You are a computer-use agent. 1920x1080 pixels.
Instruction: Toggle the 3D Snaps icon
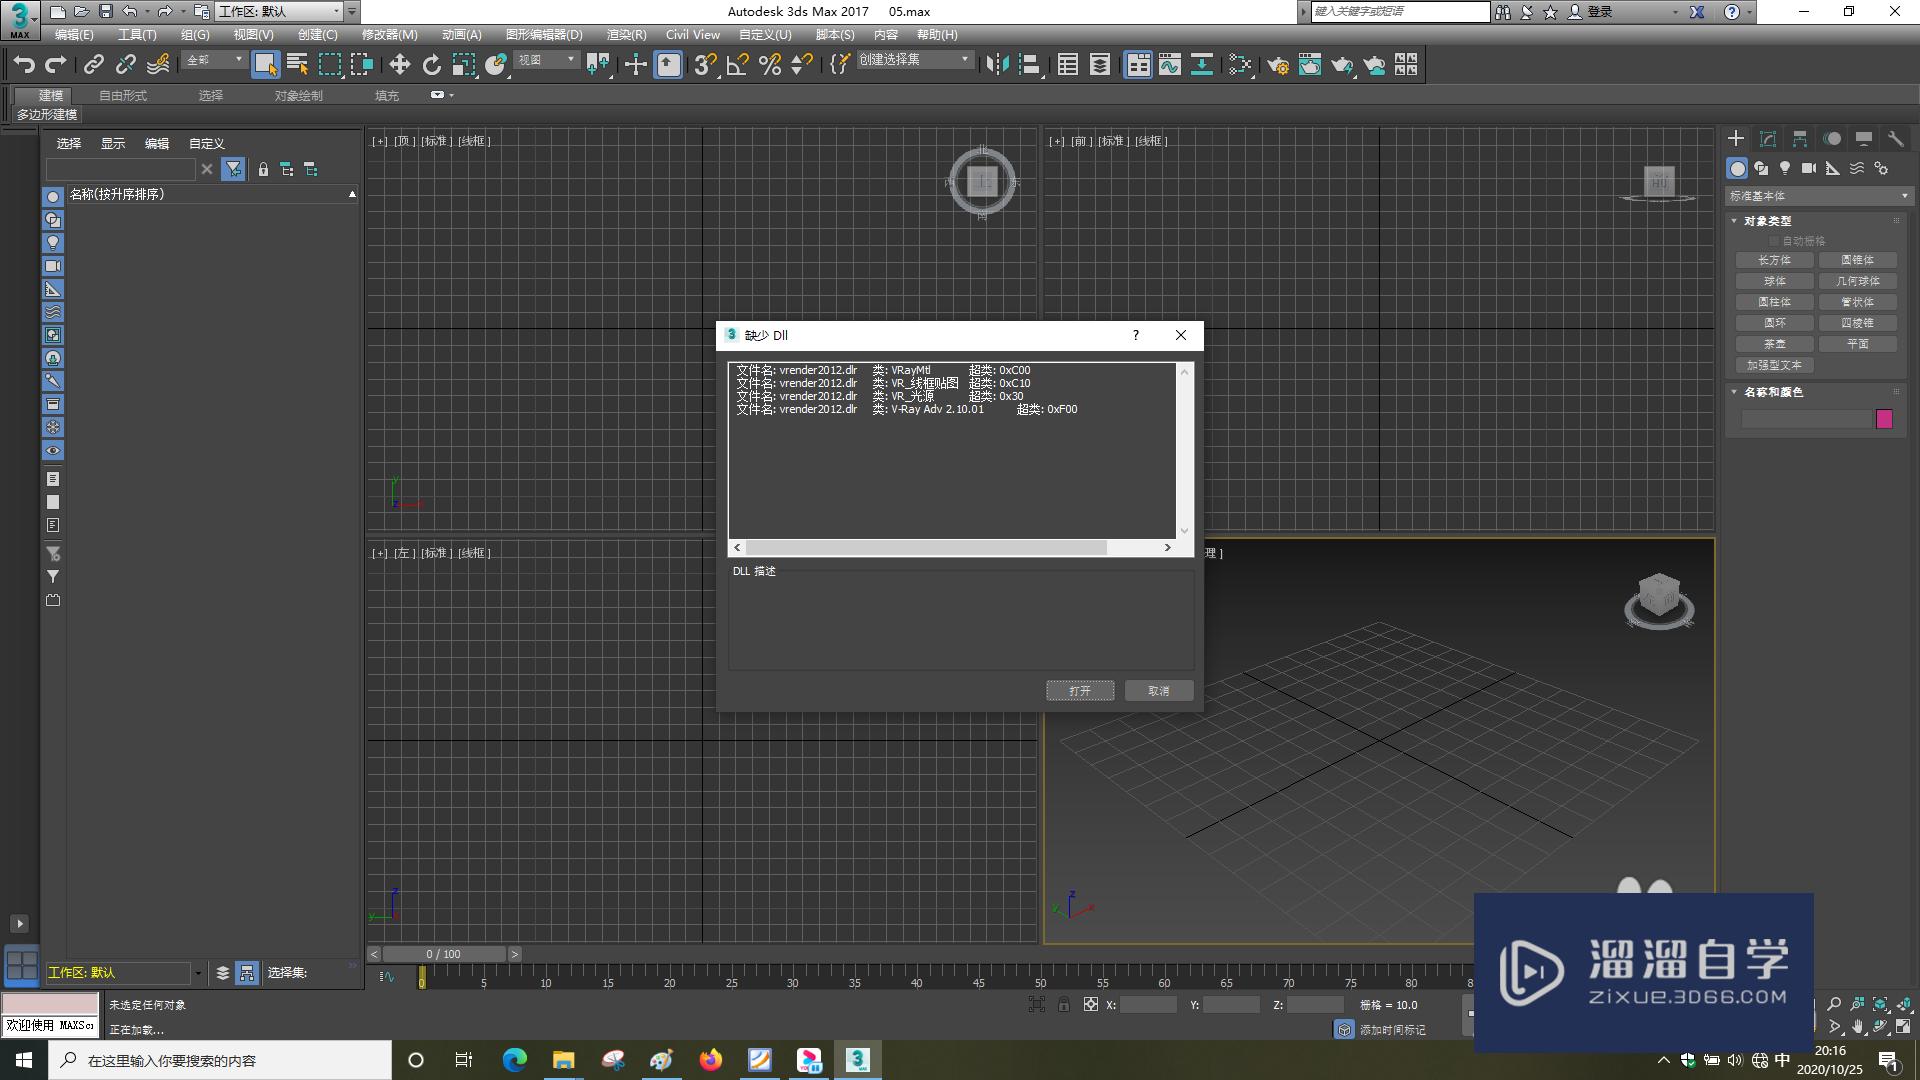click(x=705, y=65)
